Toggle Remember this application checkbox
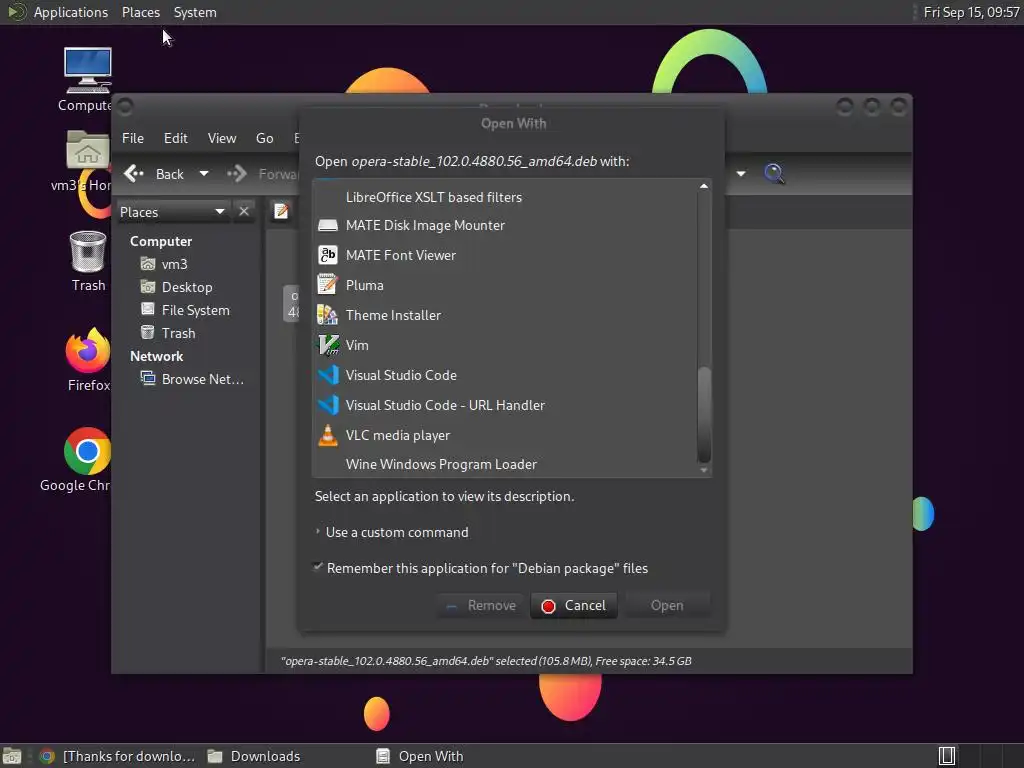This screenshot has width=1024, height=768. [x=318, y=567]
